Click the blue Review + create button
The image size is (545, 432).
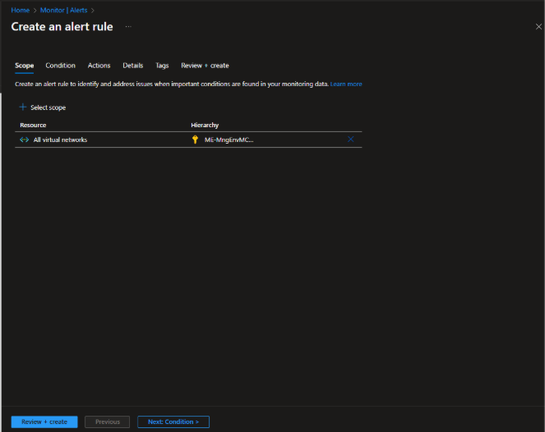[44, 422]
